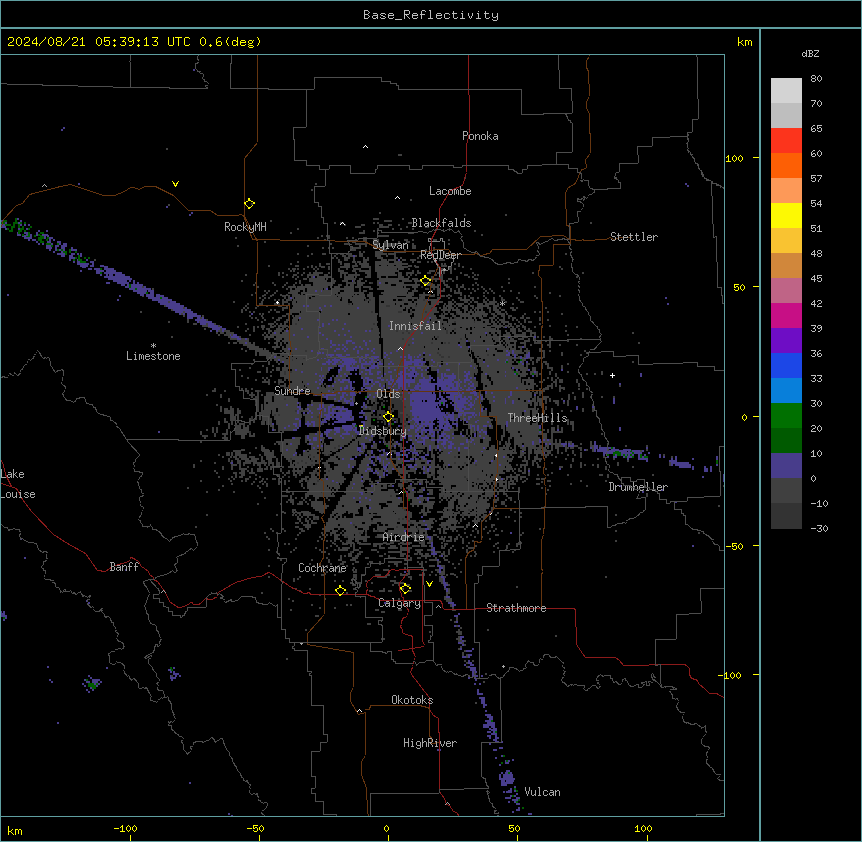This screenshot has height=842, width=862.
Task: Select the Lacombe label on the map
Action: pyautogui.click(x=450, y=191)
